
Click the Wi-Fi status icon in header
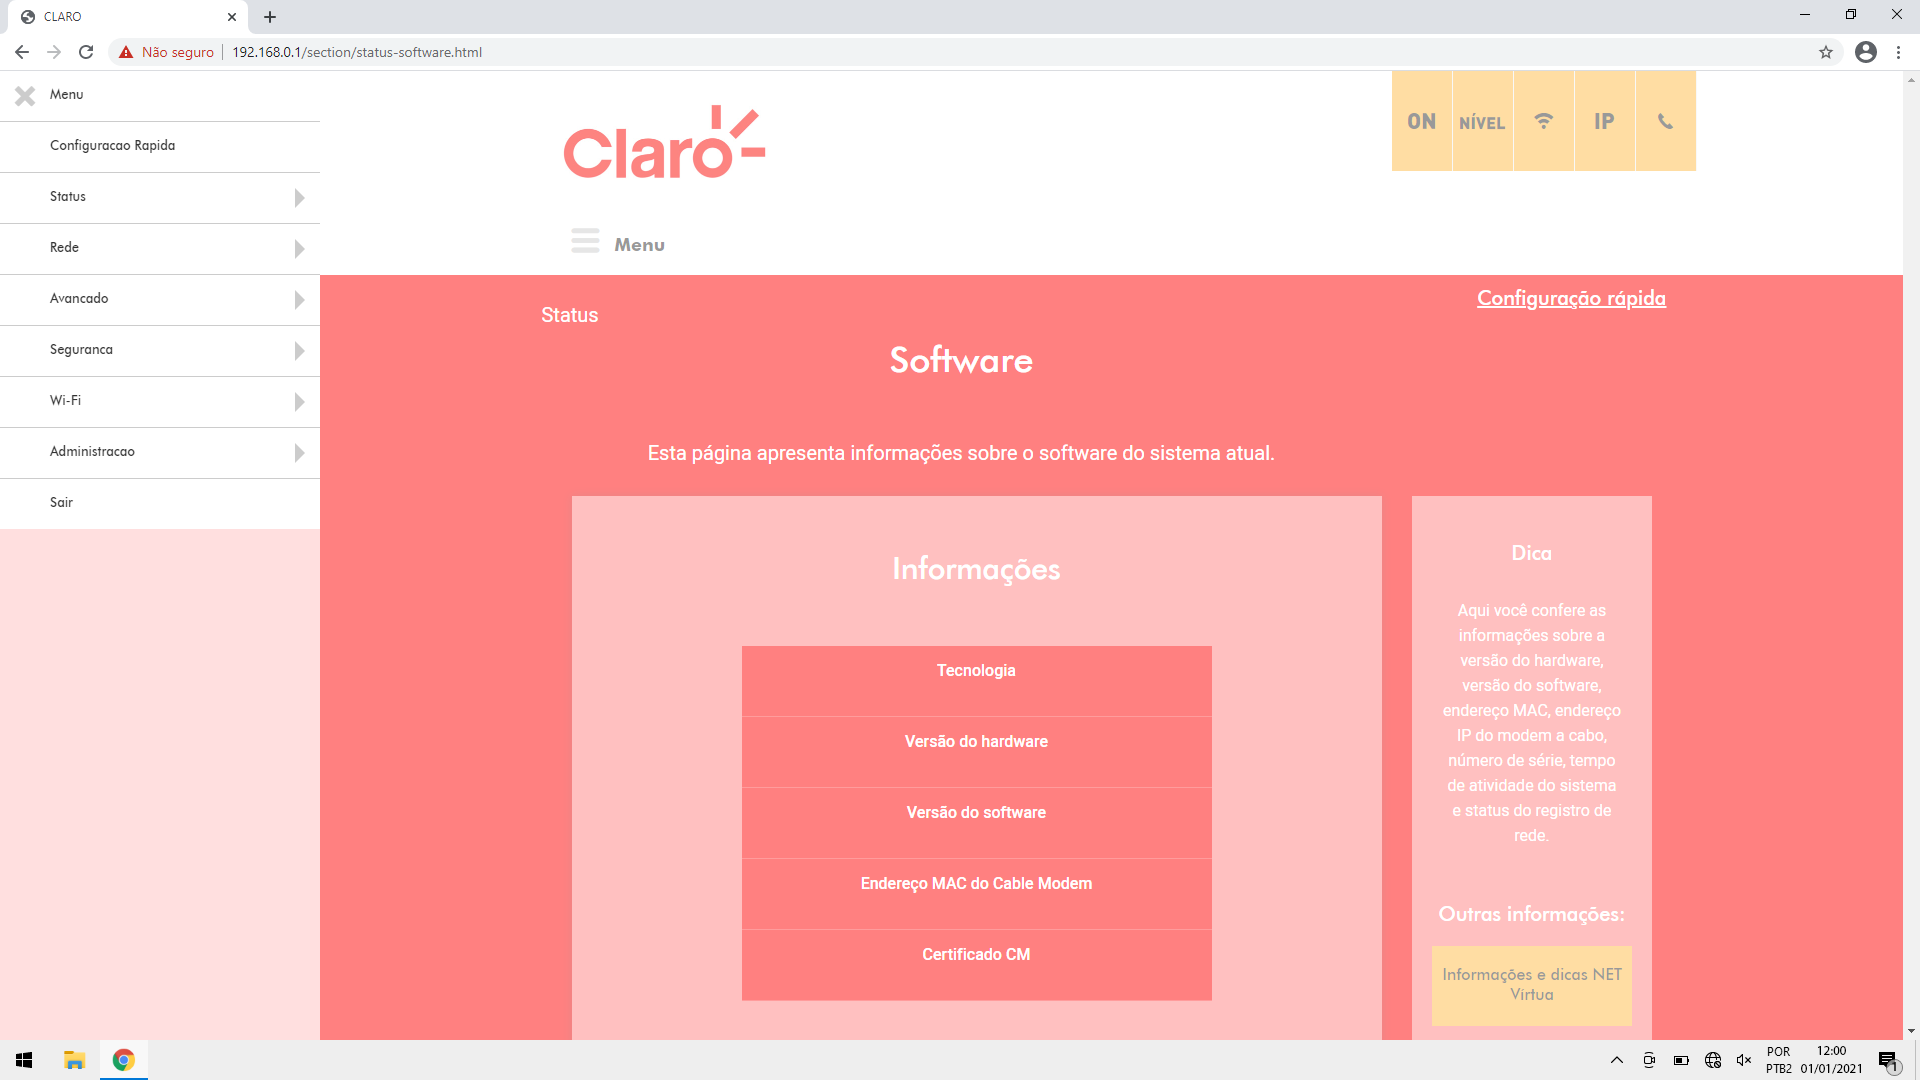[x=1543, y=120]
